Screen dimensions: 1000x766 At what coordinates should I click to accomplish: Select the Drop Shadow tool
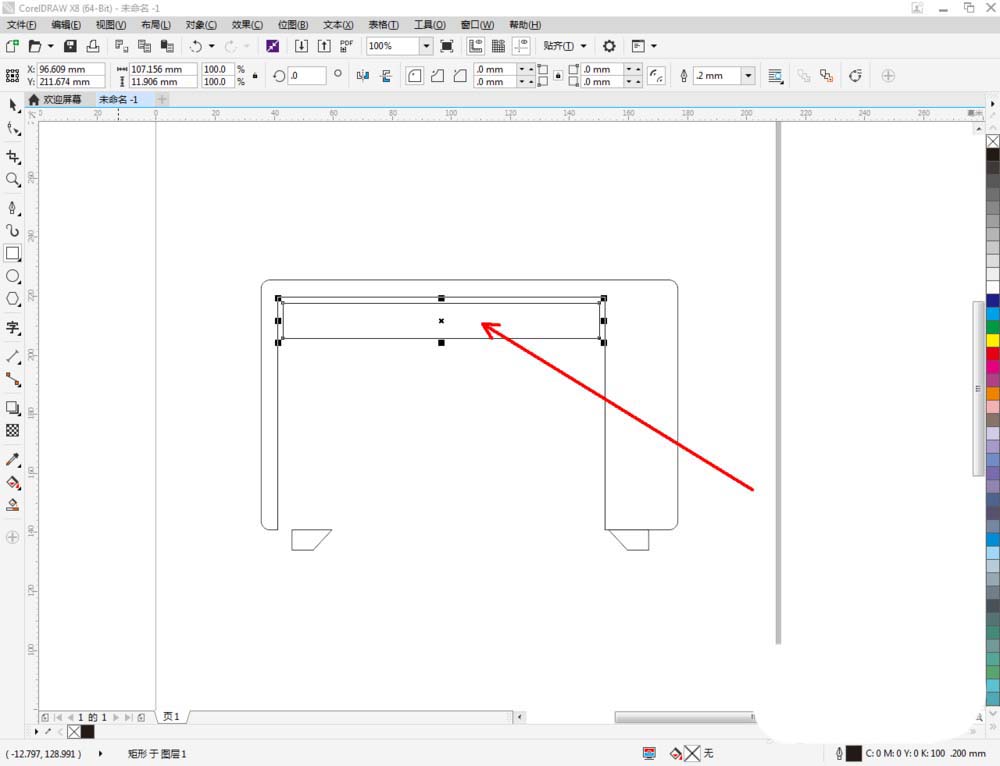(x=13, y=408)
